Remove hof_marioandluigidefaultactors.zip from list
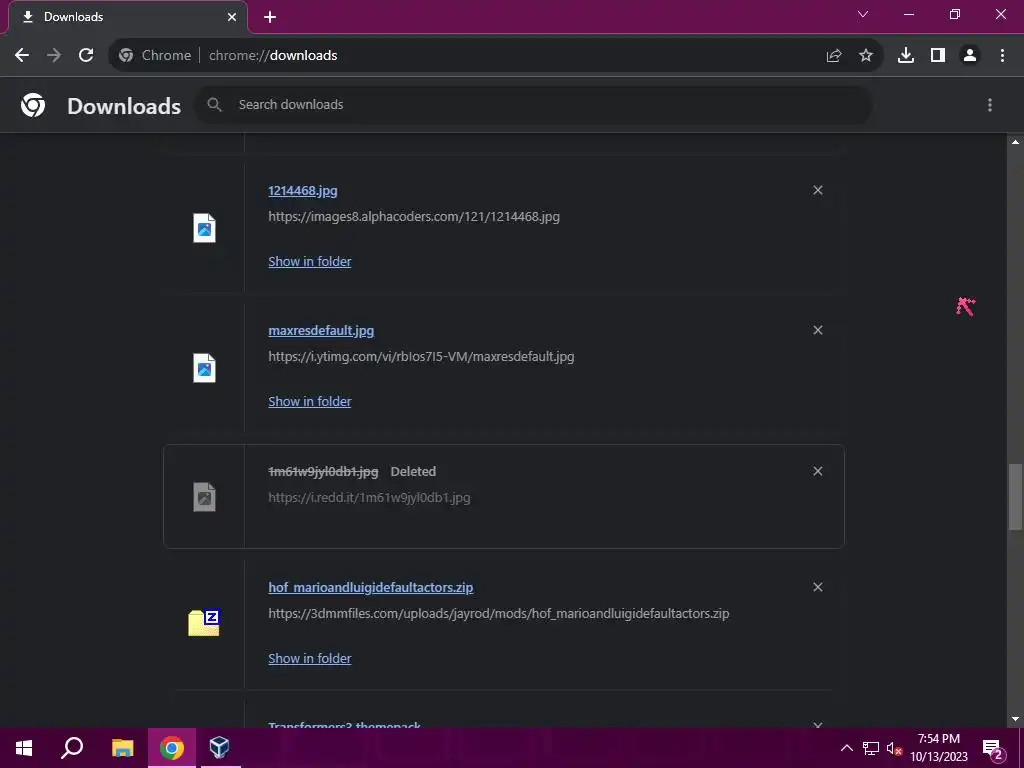This screenshot has height=768, width=1024. point(818,587)
